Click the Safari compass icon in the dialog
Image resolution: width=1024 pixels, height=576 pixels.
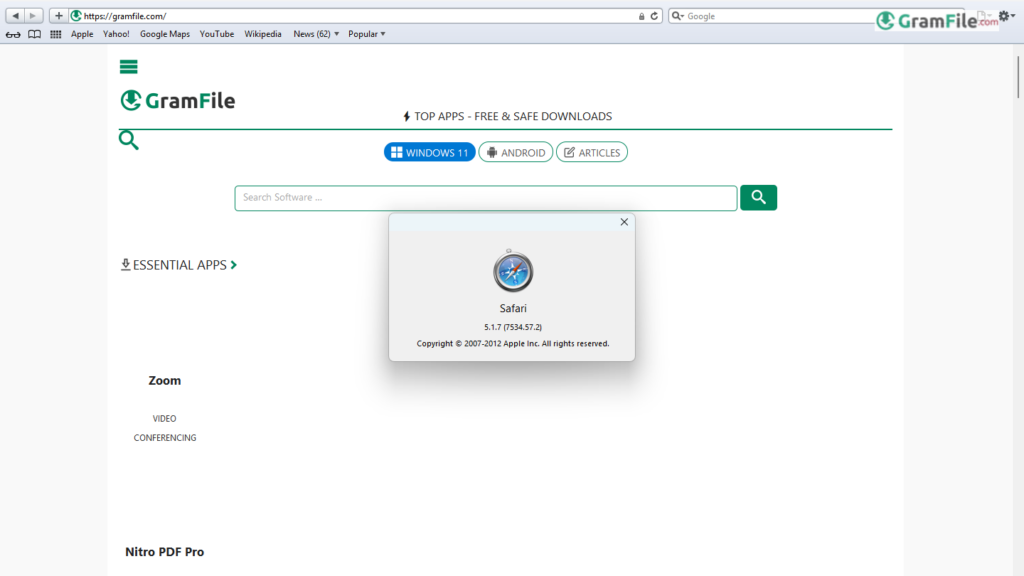[x=513, y=271]
